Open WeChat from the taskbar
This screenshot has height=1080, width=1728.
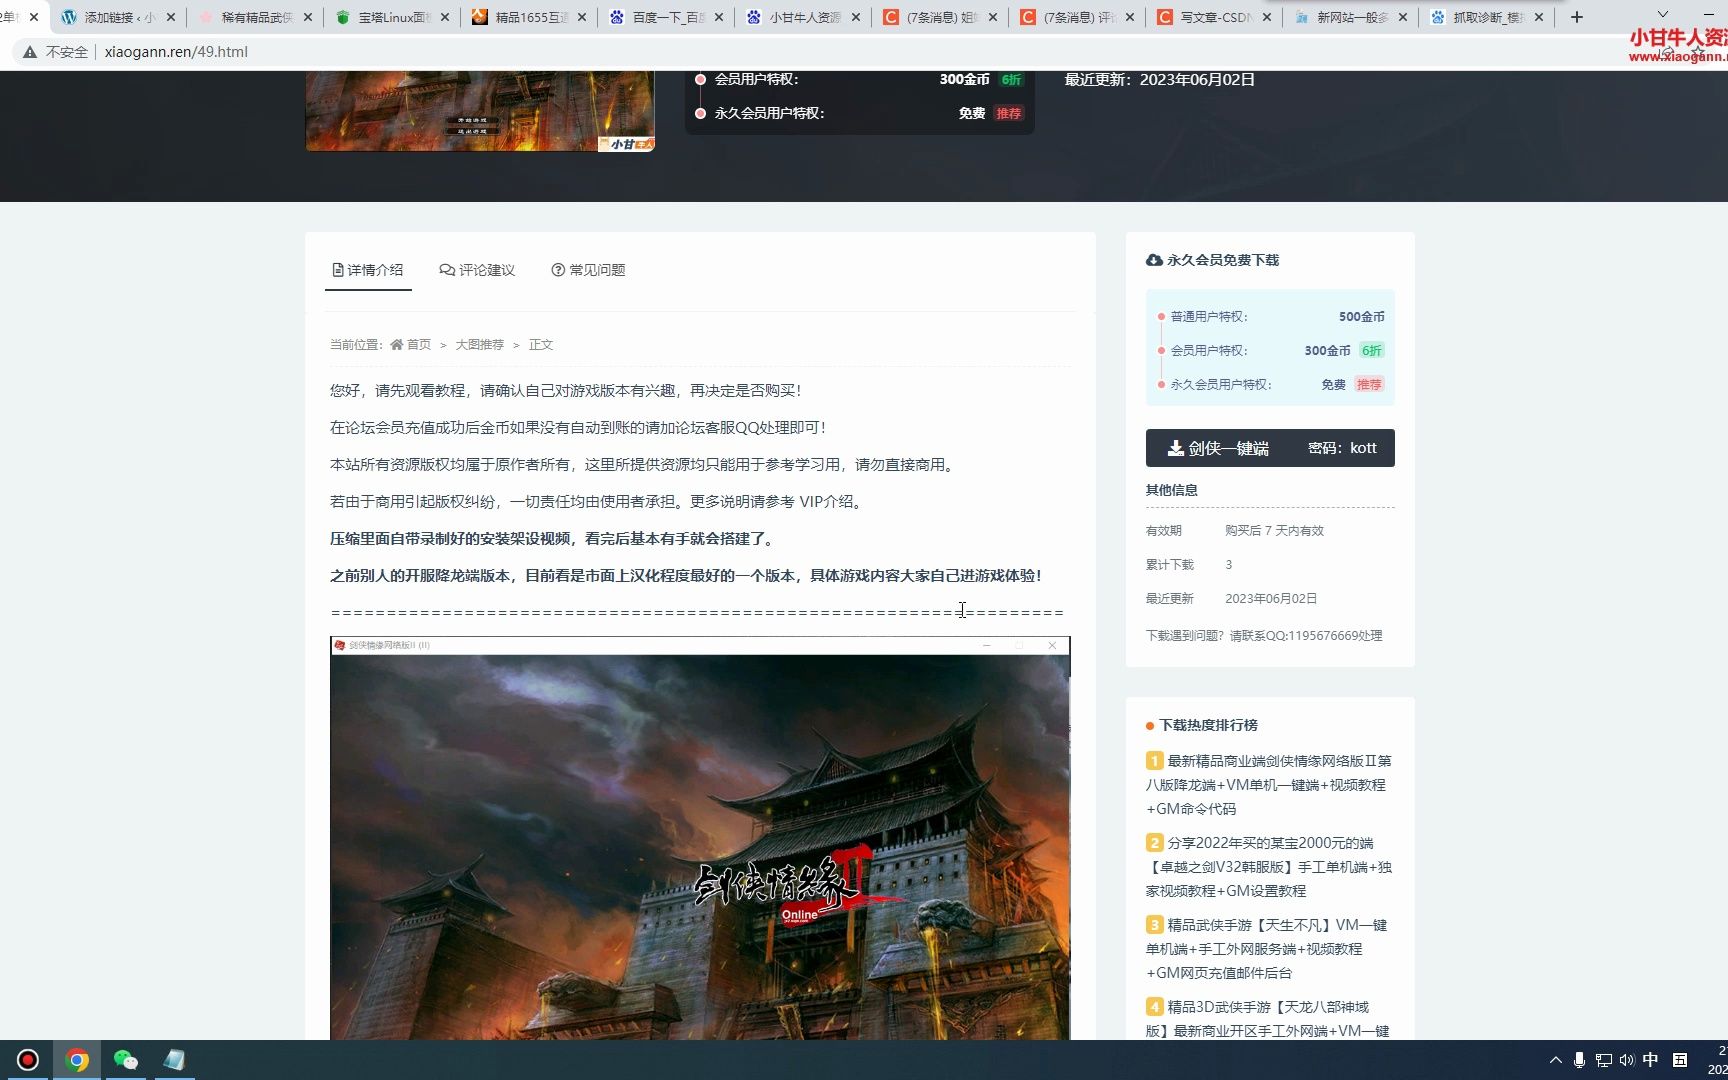pos(125,1060)
